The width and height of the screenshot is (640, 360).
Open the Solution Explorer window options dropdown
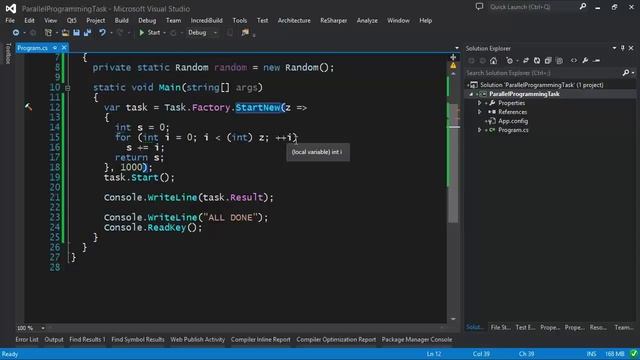[614, 48]
